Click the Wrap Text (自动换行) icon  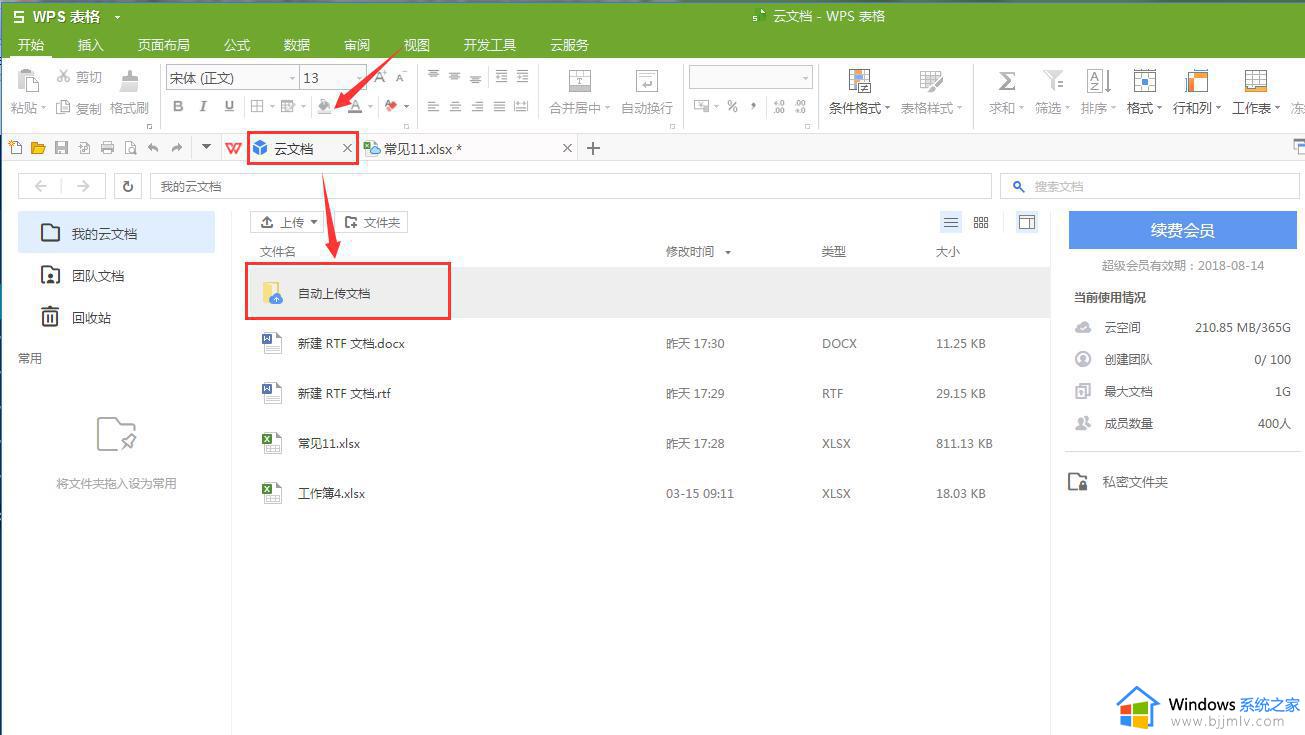coord(647,81)
